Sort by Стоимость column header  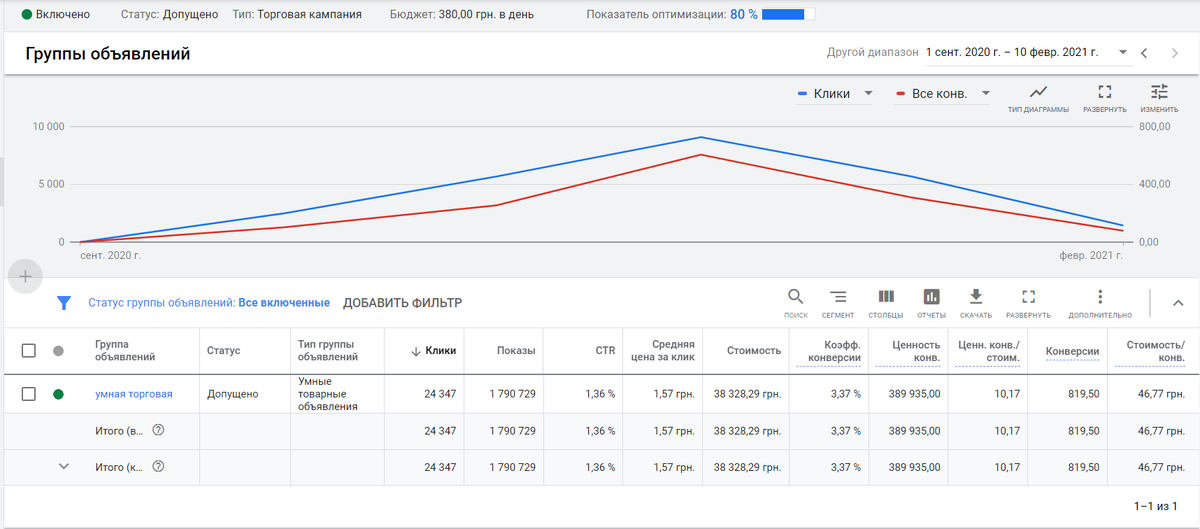[752, 351]
